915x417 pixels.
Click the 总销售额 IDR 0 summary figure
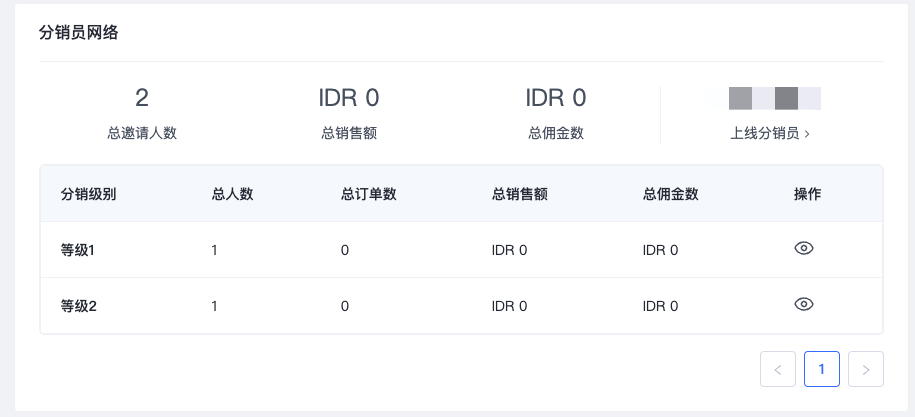pos(349,98)
